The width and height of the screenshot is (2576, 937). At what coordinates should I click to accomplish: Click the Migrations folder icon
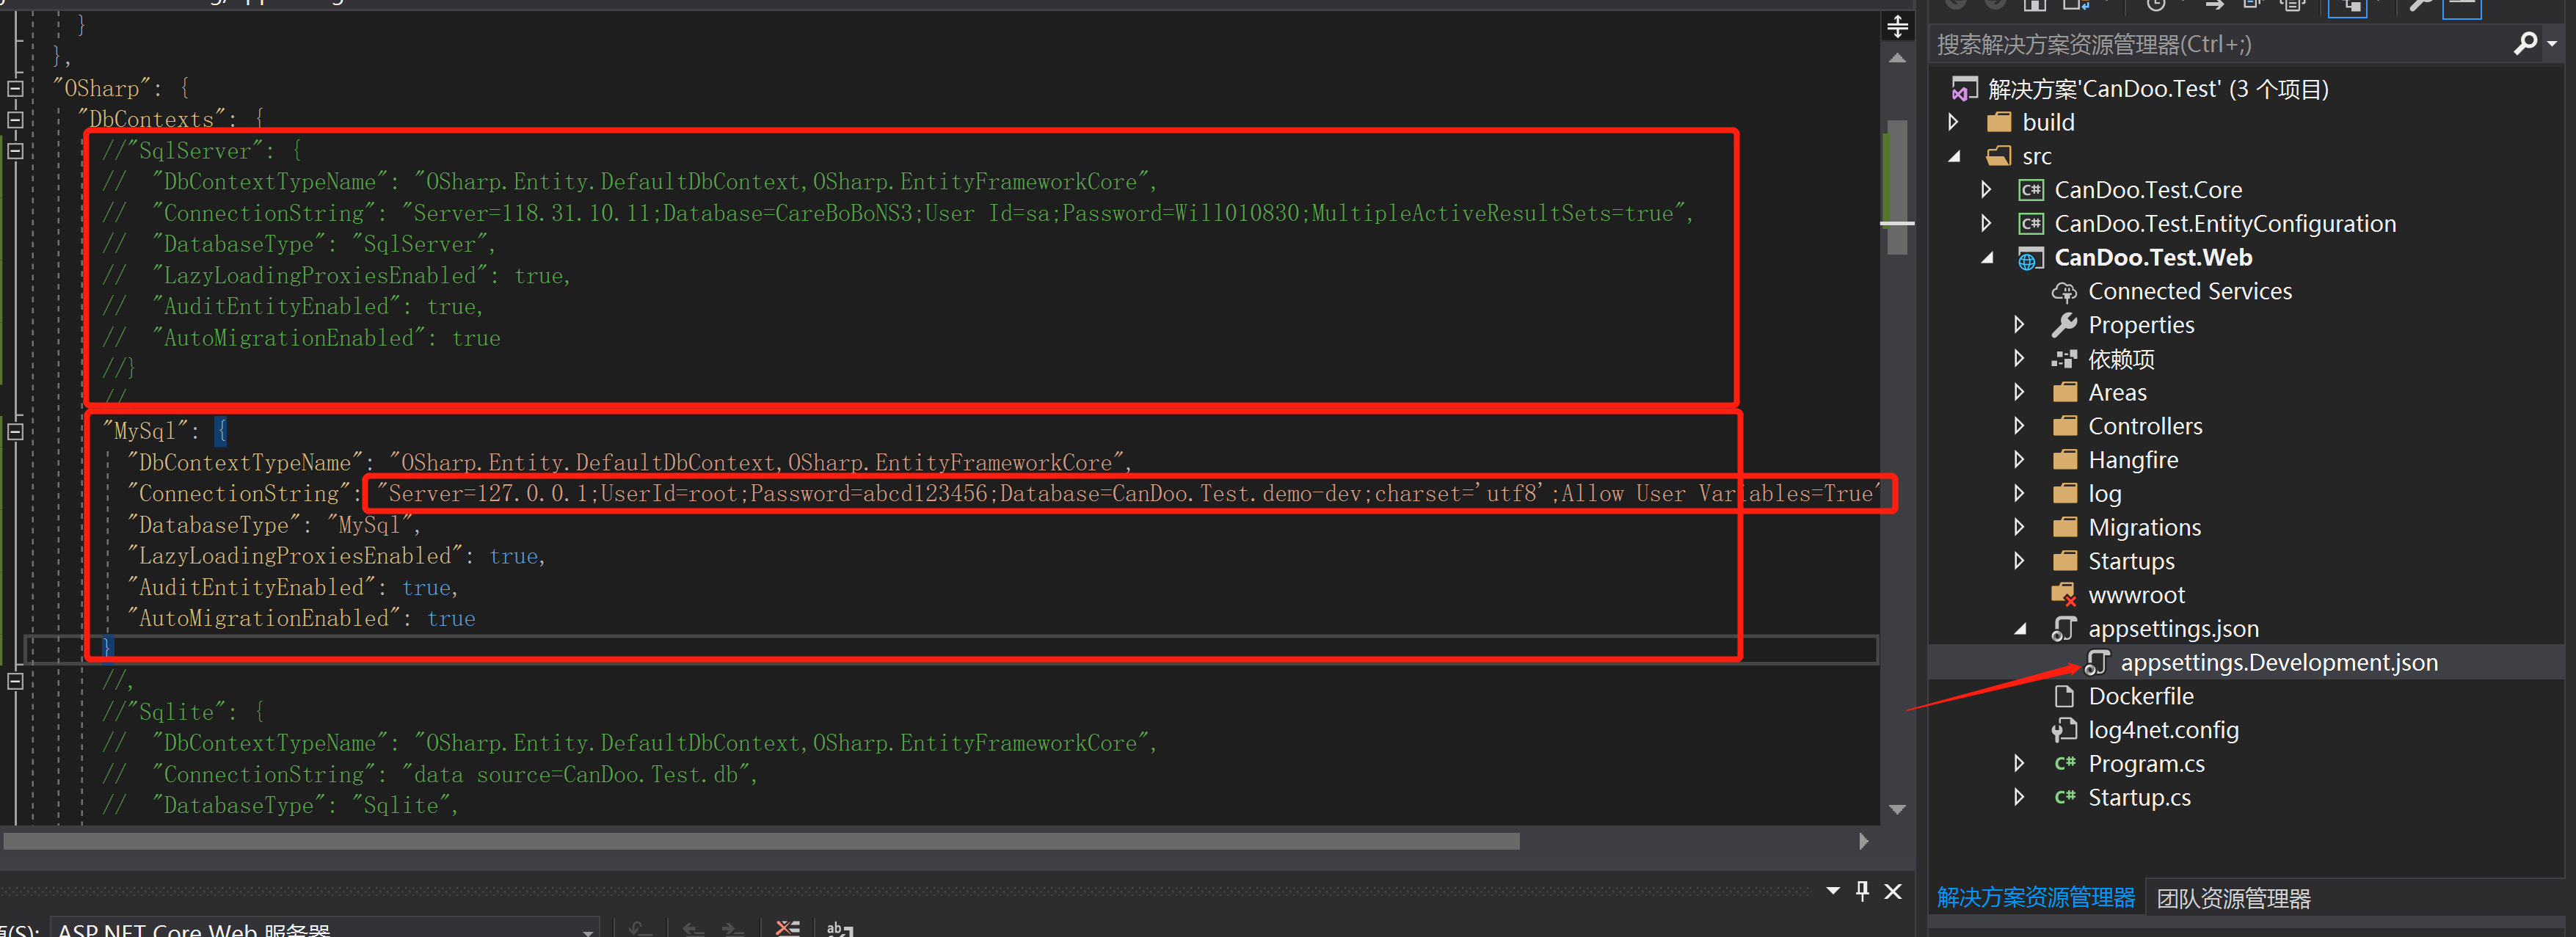[2065, 527]
